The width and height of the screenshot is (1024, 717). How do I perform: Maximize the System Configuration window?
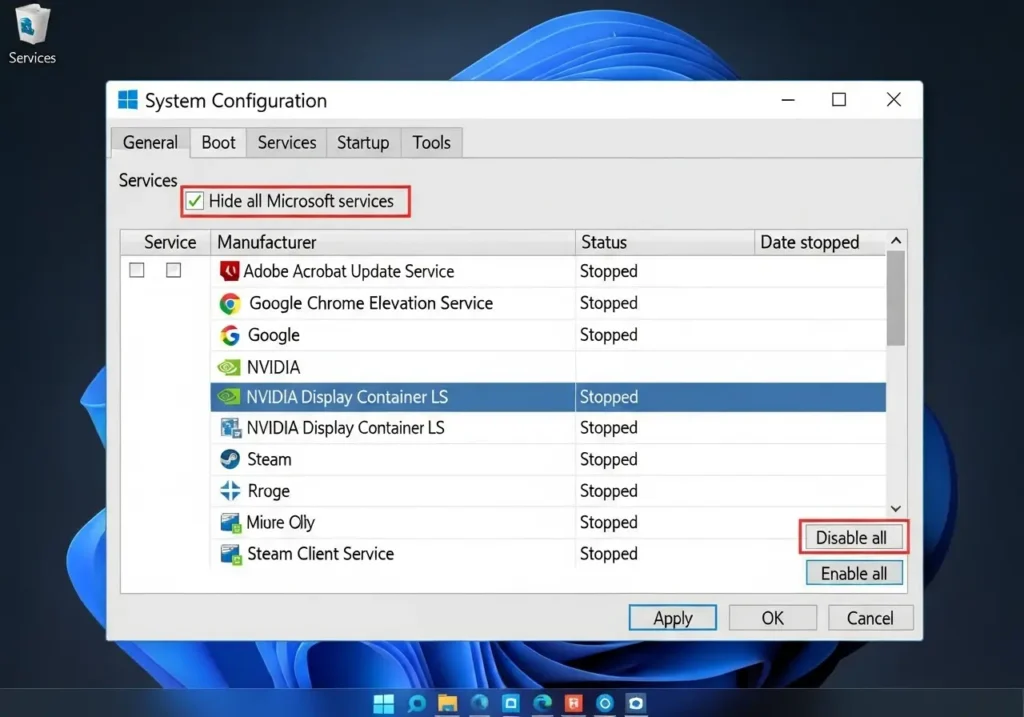pyautogui.click(x=839, y=100)
